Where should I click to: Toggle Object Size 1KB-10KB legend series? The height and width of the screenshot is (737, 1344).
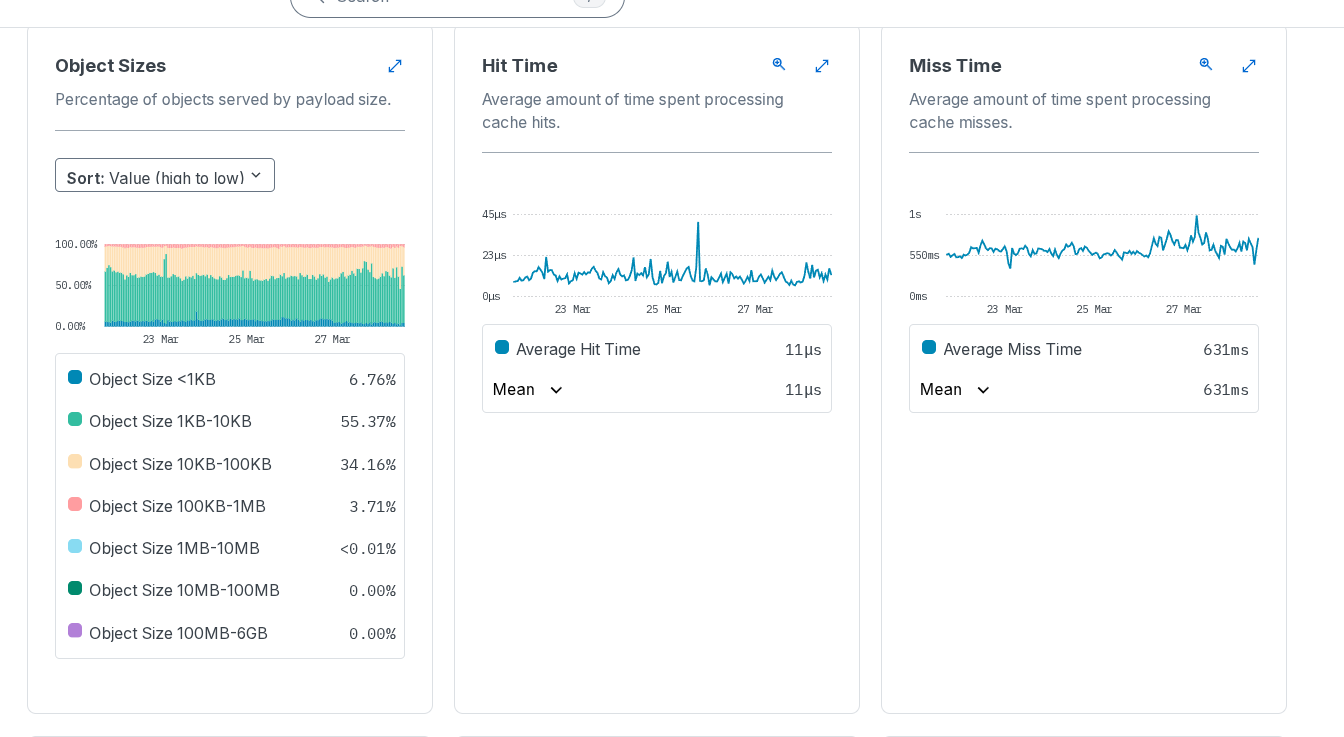tap(170, 421)
